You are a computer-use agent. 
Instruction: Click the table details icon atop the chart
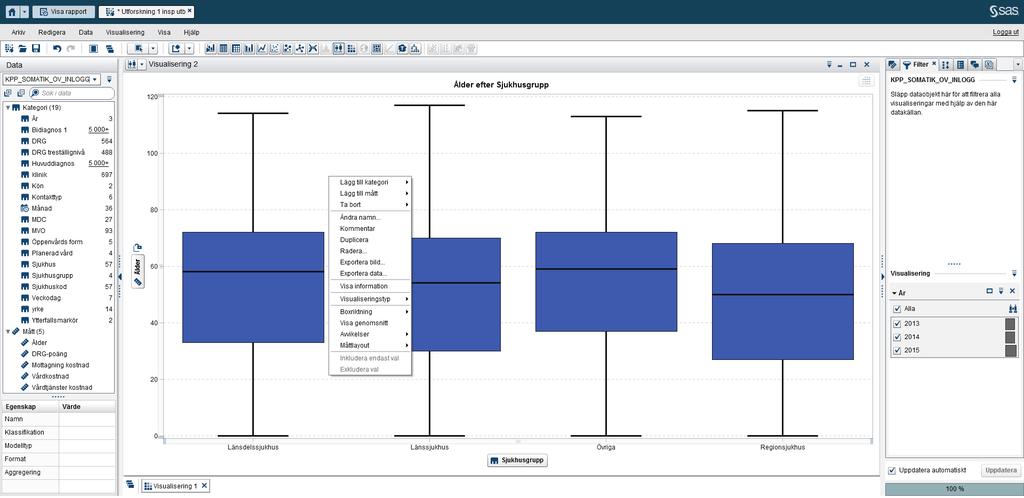pos(866,81)
